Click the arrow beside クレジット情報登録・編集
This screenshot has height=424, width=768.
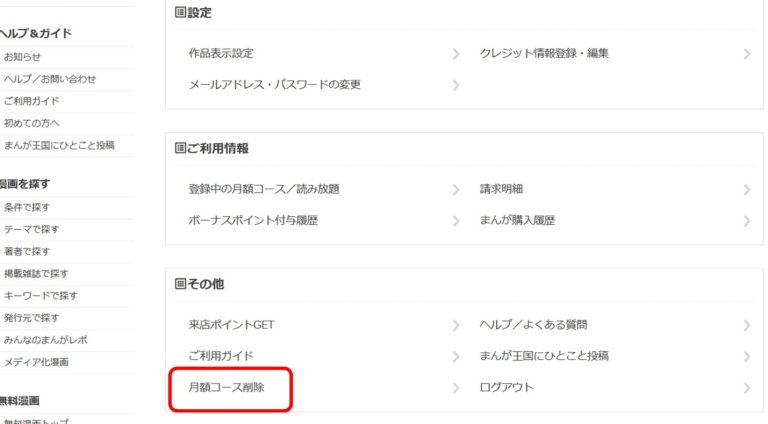pos(747,54)
